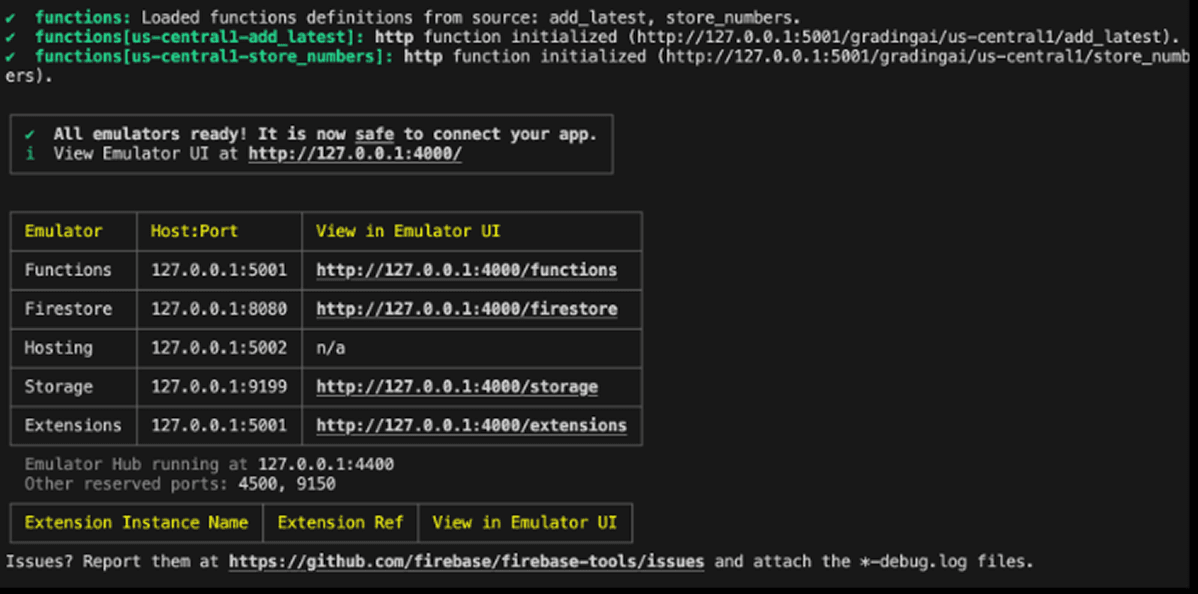Click the Functions host port 127.0.0.1:5001 cell

[x=219, y=270]
